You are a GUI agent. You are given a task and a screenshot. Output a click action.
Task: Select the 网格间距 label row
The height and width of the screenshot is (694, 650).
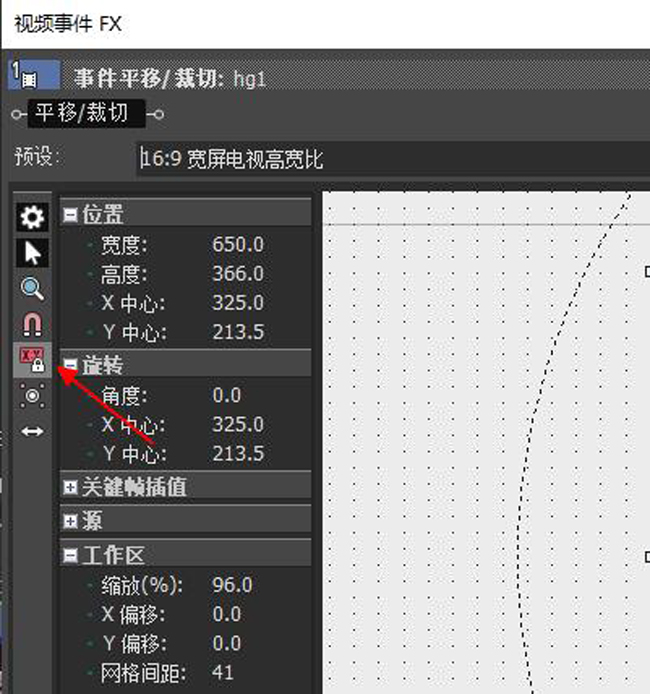click(143, 673)
